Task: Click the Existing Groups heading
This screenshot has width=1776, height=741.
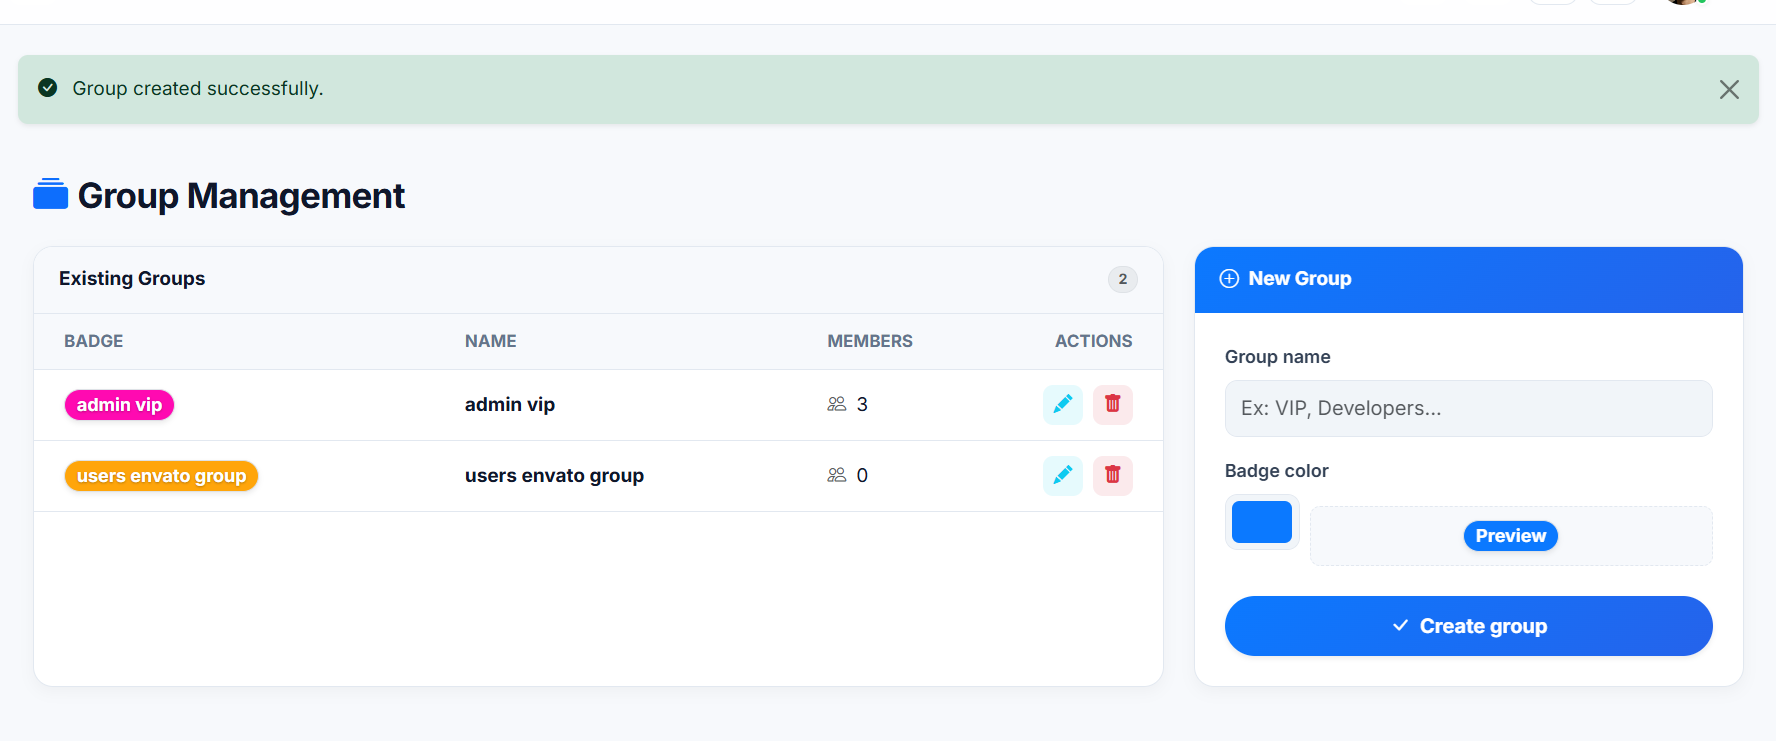Action: click(x=132, y=278)
